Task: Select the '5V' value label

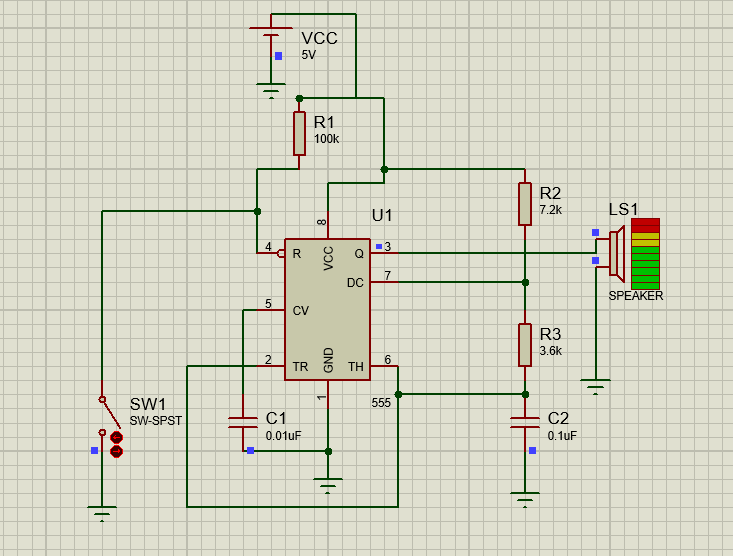Action: point(309,55)
